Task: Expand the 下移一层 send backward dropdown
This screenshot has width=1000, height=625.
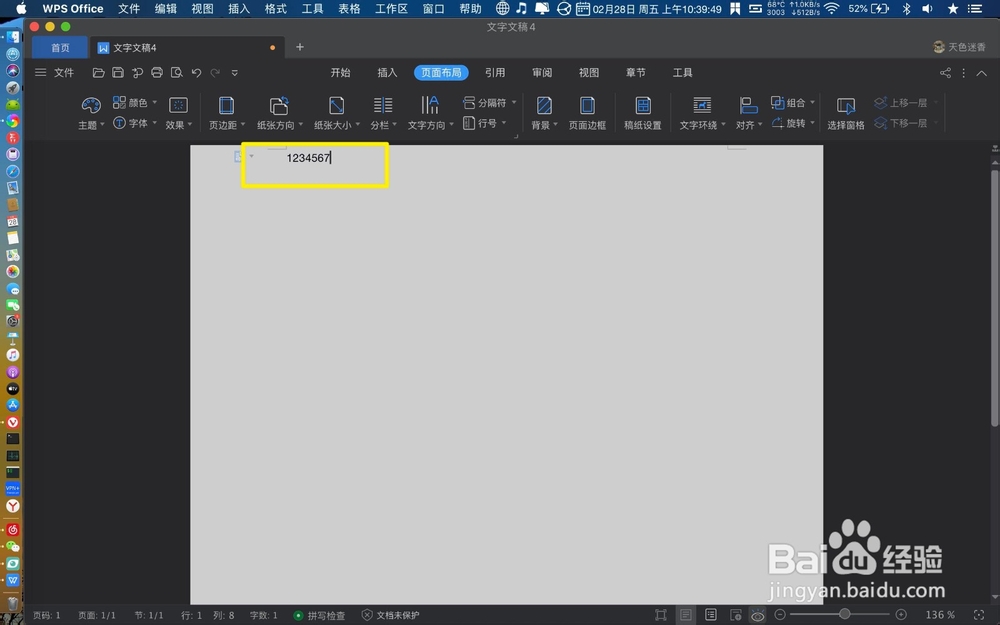Action: pyautogui.click(x=936, y=122)
